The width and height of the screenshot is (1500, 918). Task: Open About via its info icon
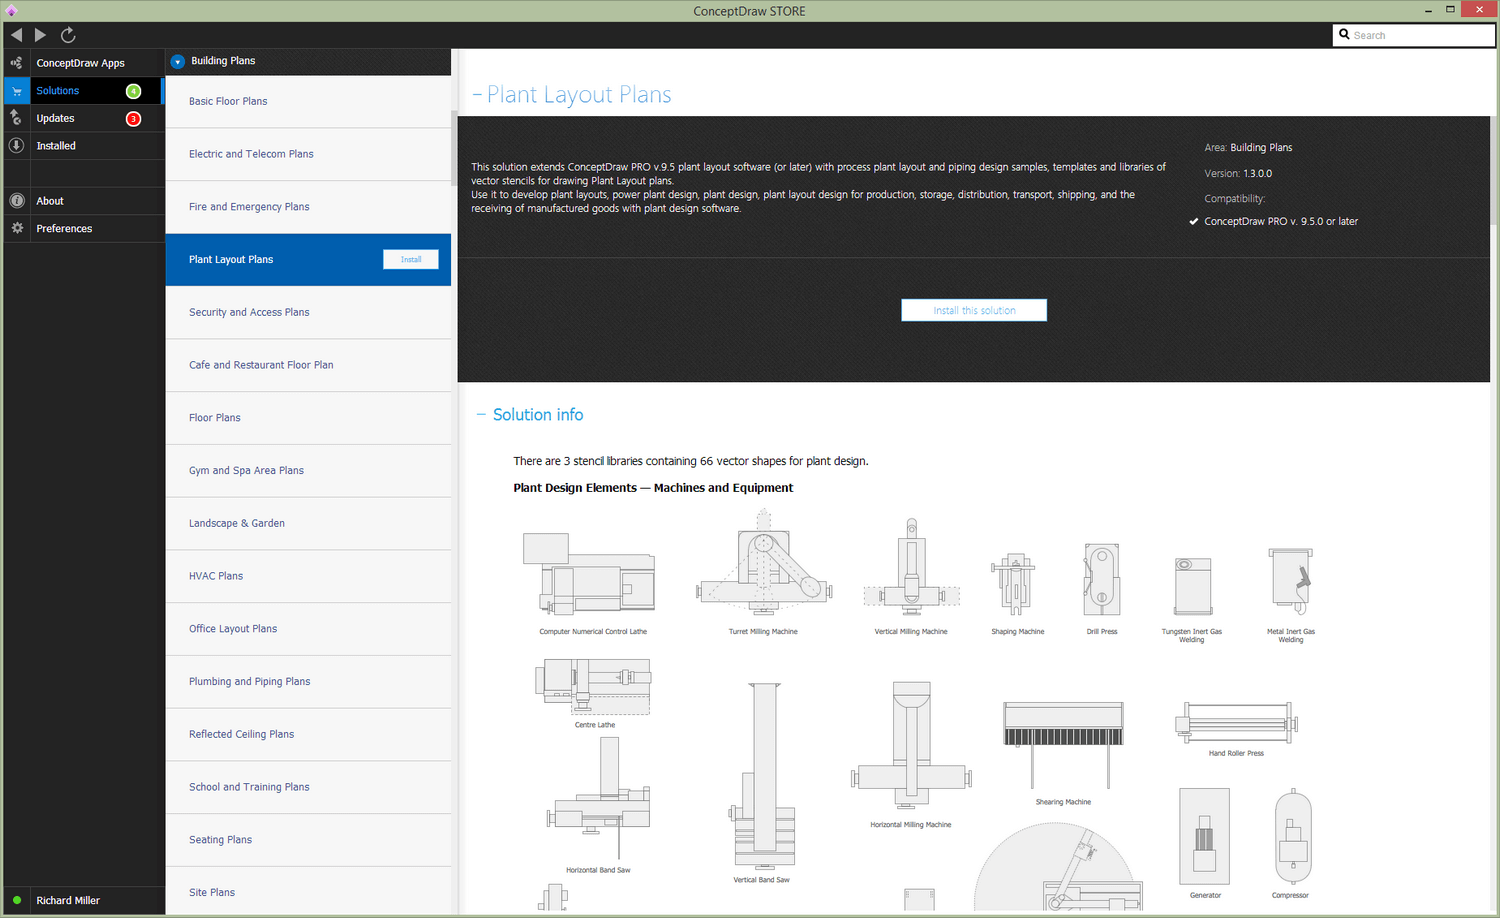(x=16, y=201)
